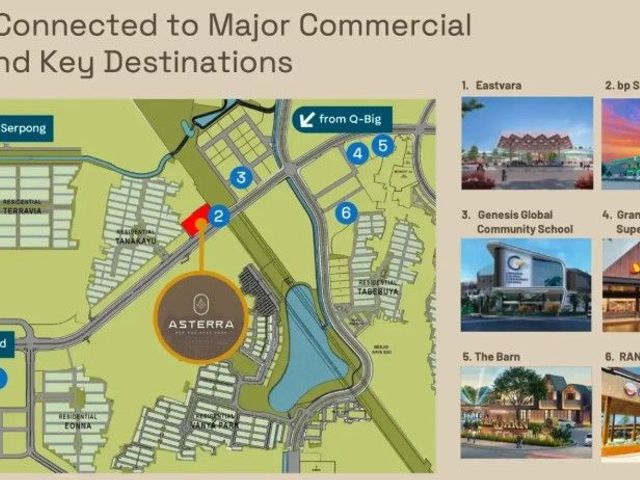Click the arrow icon beside from Q-Big
Screen dimensions: 640x480
307,119
